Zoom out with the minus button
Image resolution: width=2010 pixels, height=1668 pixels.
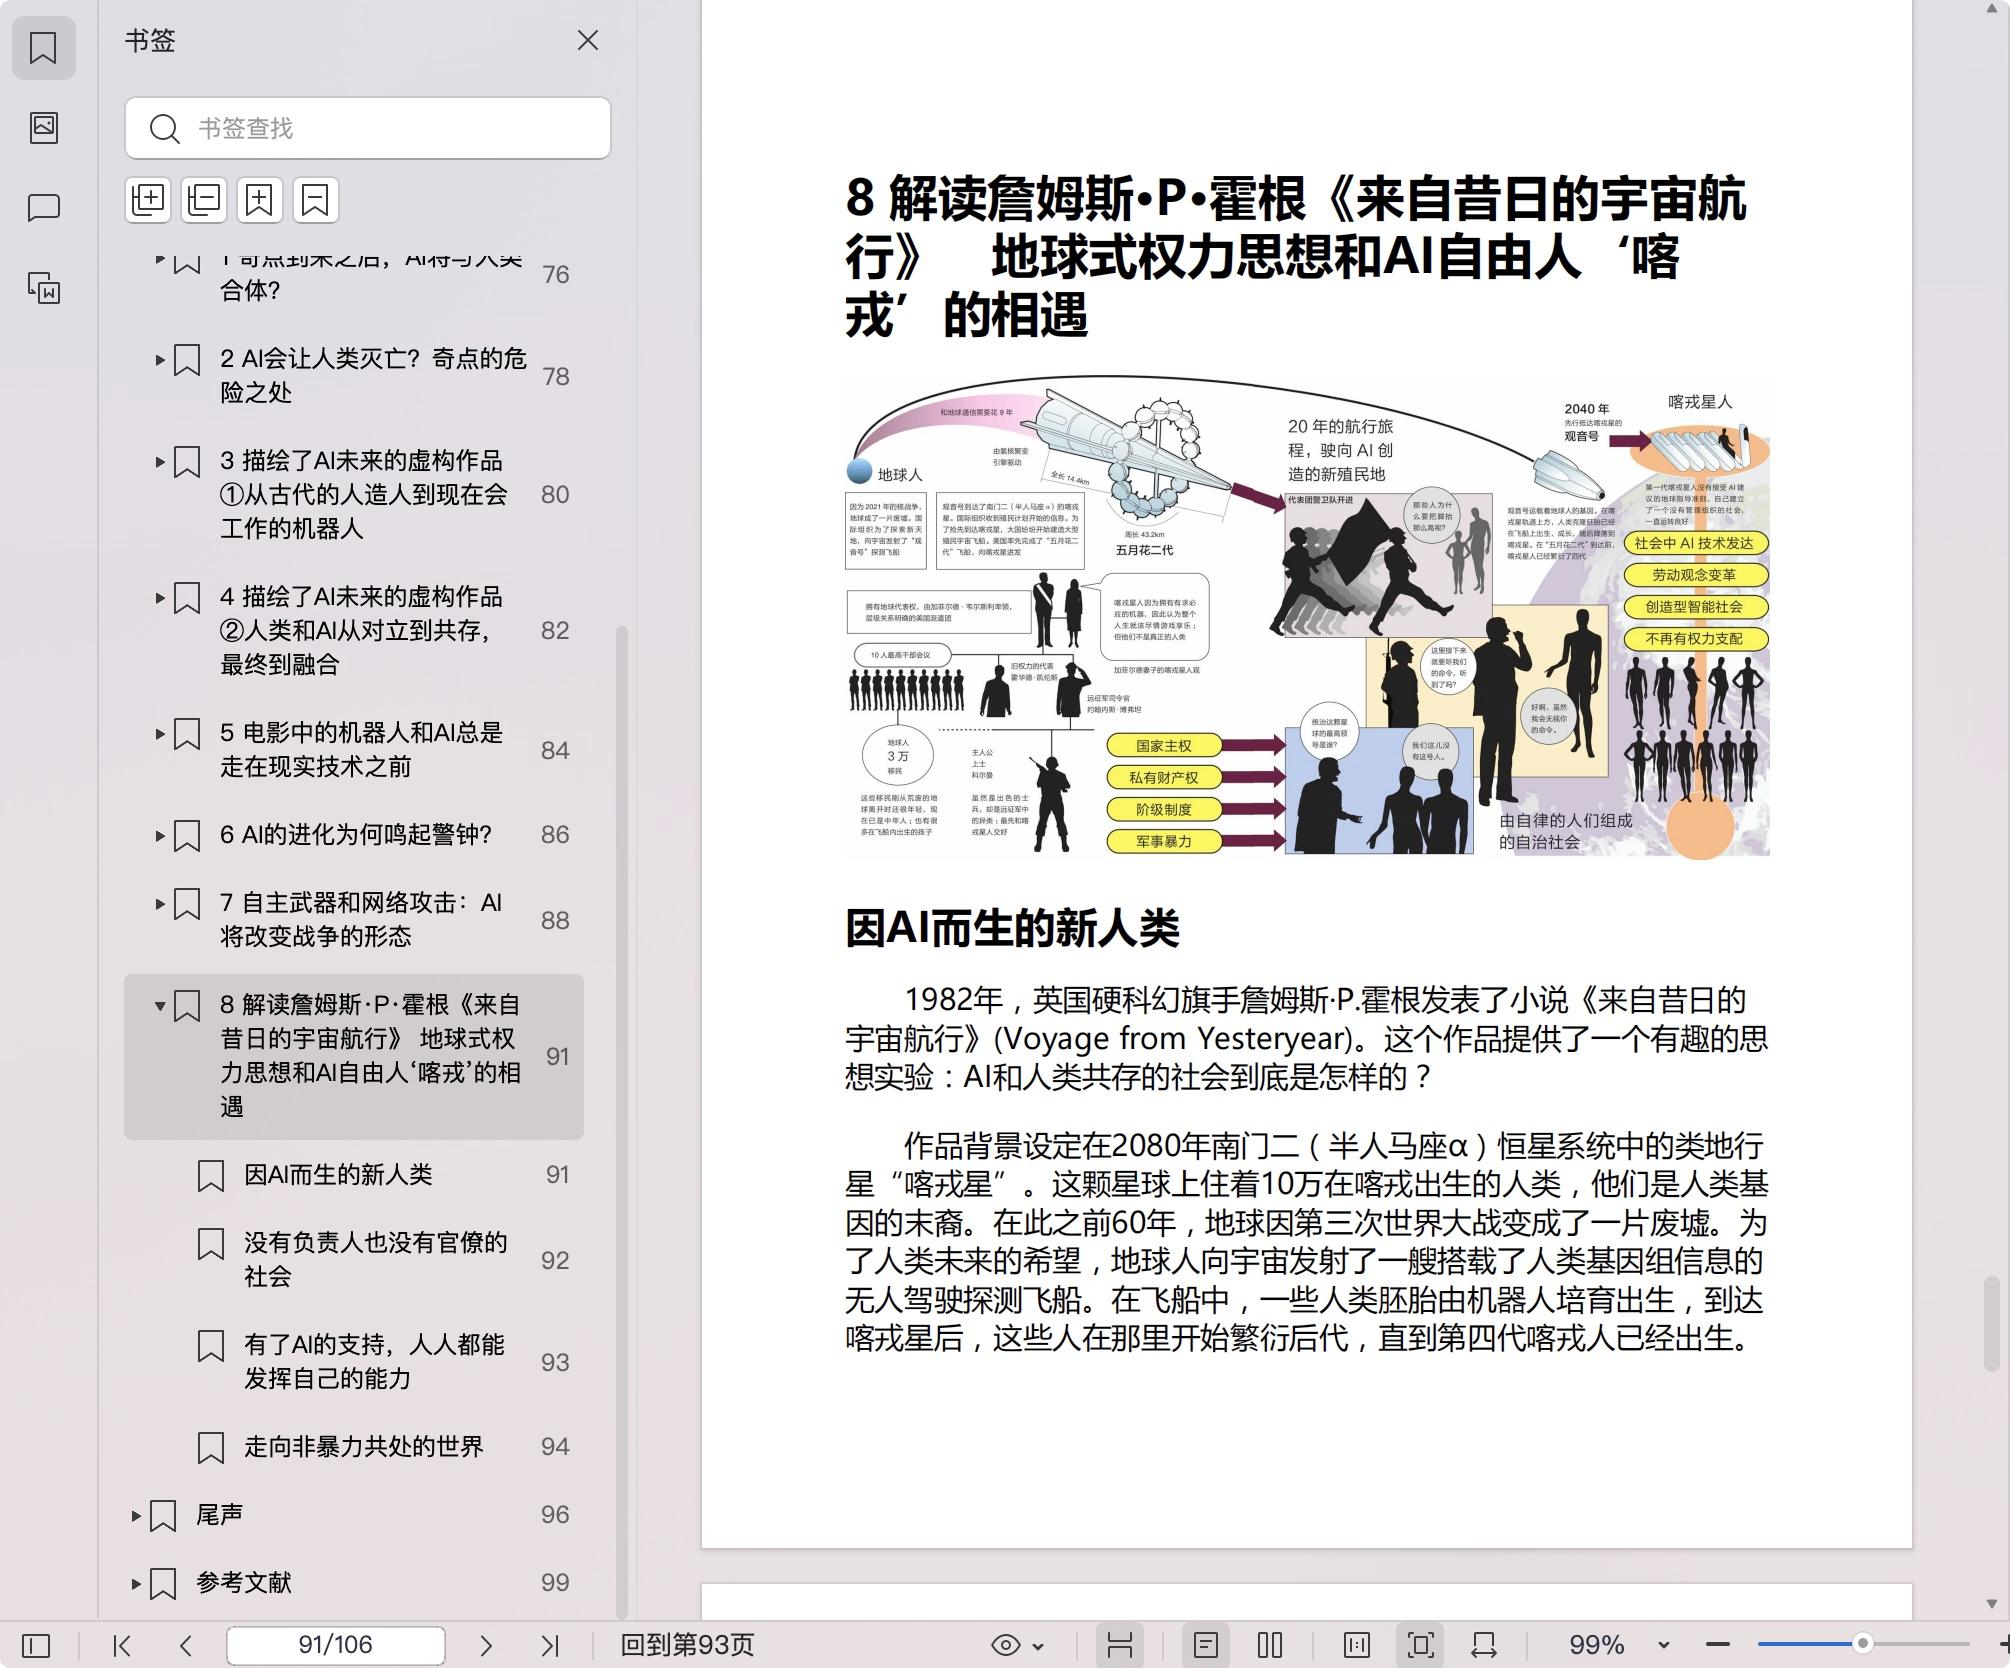tap(1718, 1645)
